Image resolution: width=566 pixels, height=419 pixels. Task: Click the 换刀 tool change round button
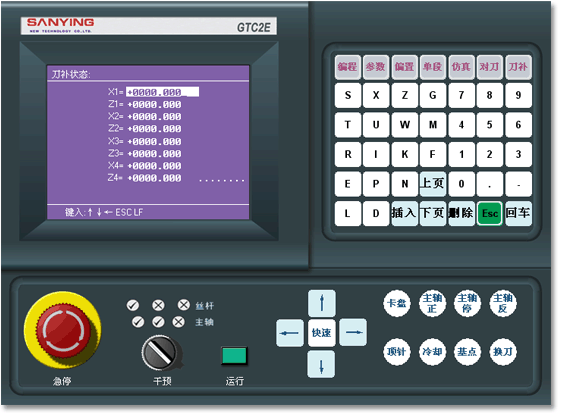[503, 352]
